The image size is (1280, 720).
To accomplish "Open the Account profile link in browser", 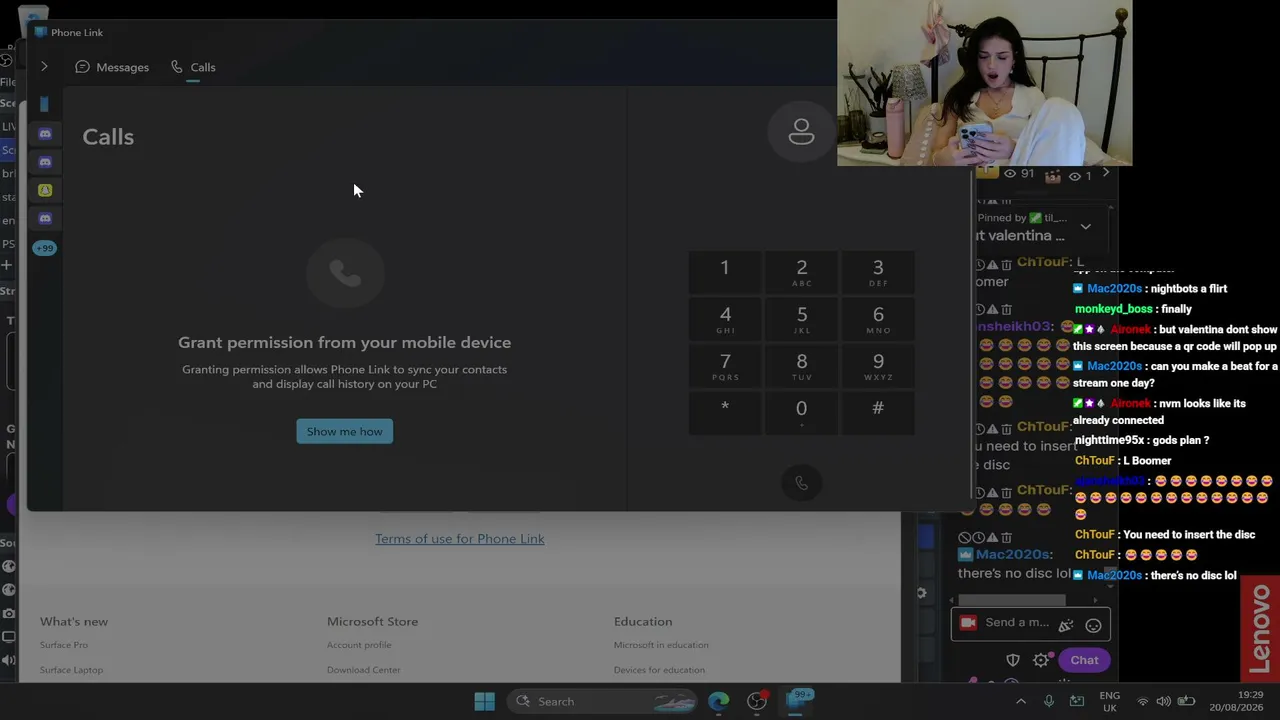I will click(359, 645).
